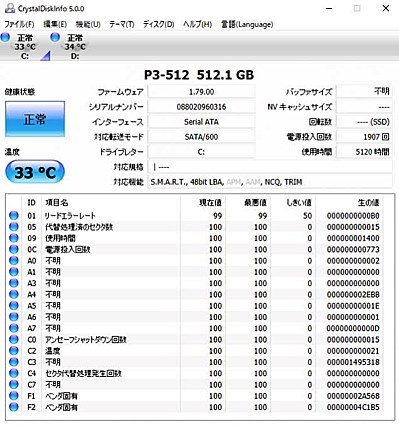Click the 健康状態 label
399x425 pixels.
(20, 92)
